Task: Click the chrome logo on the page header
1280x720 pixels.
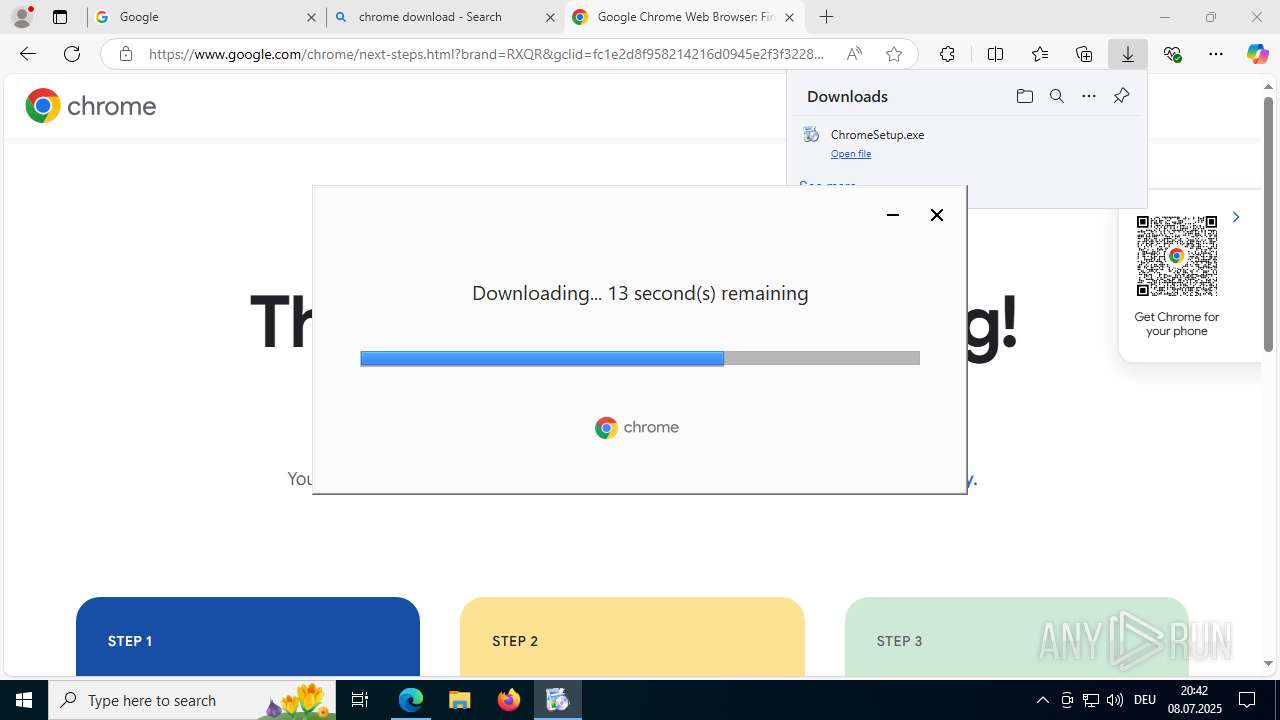Action: pyautogui.click(x=91, y=105)
